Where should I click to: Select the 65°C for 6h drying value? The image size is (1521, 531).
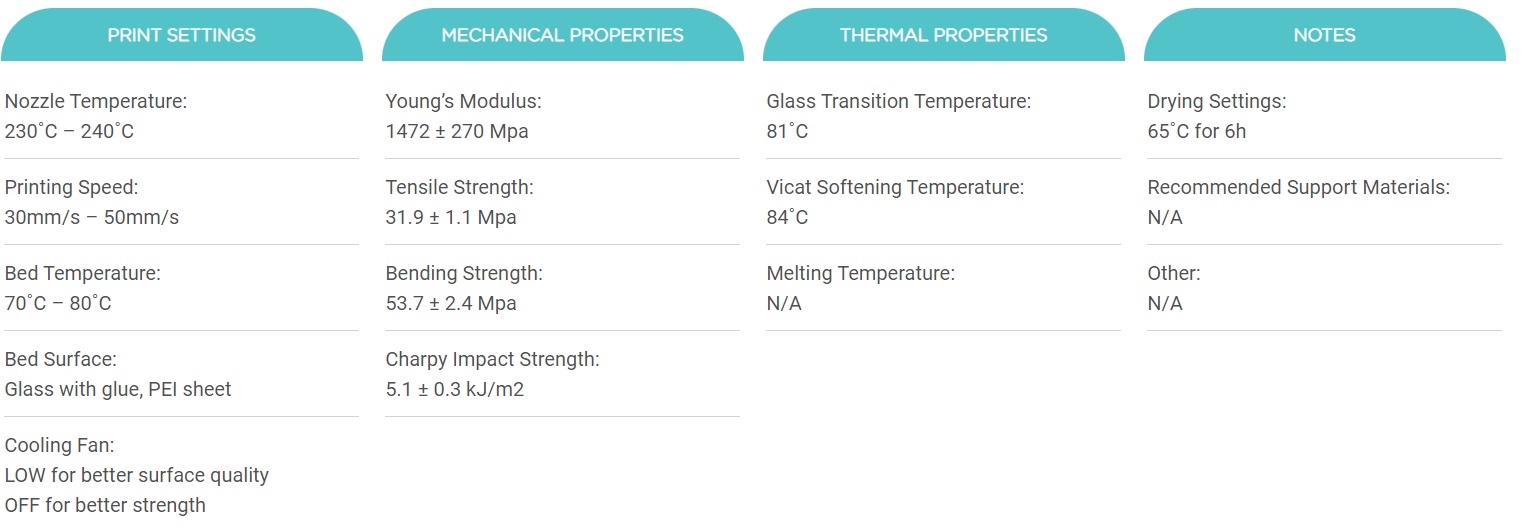click(x=1197, y=131)
